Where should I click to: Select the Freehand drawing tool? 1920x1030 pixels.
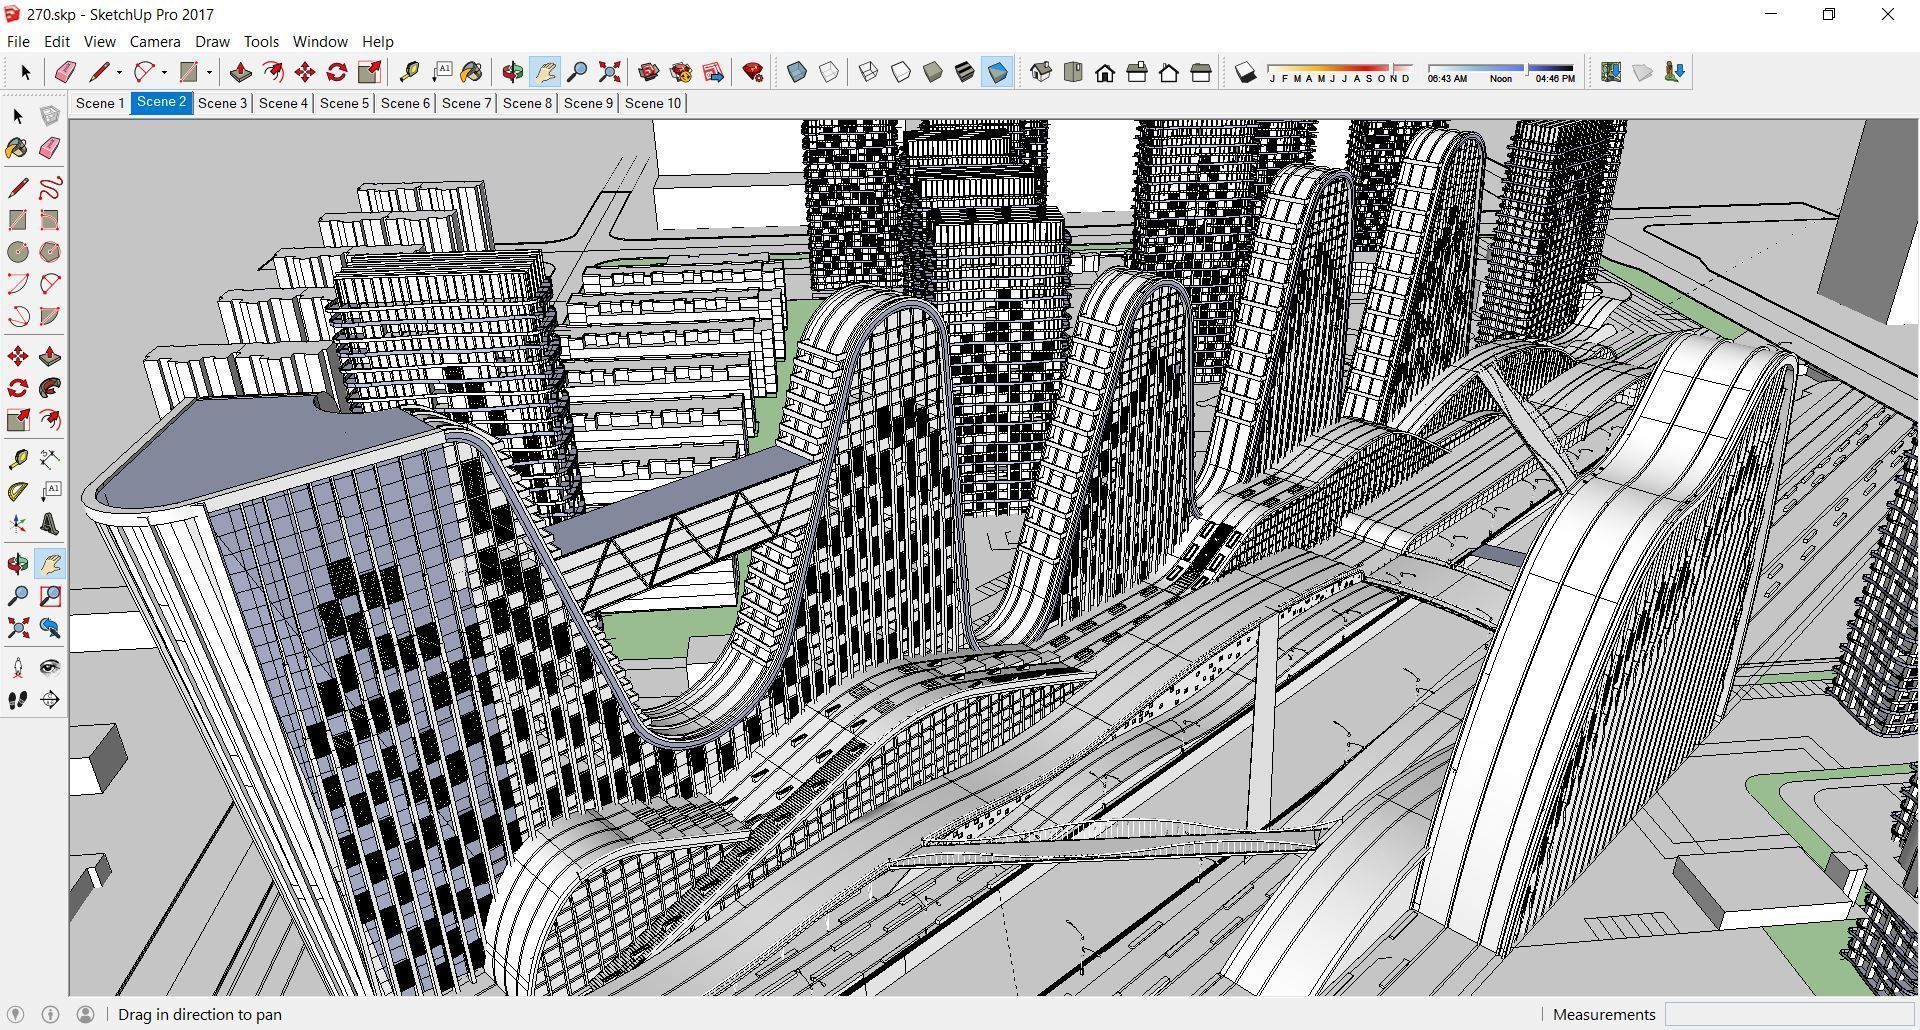(x=50, y=188)
